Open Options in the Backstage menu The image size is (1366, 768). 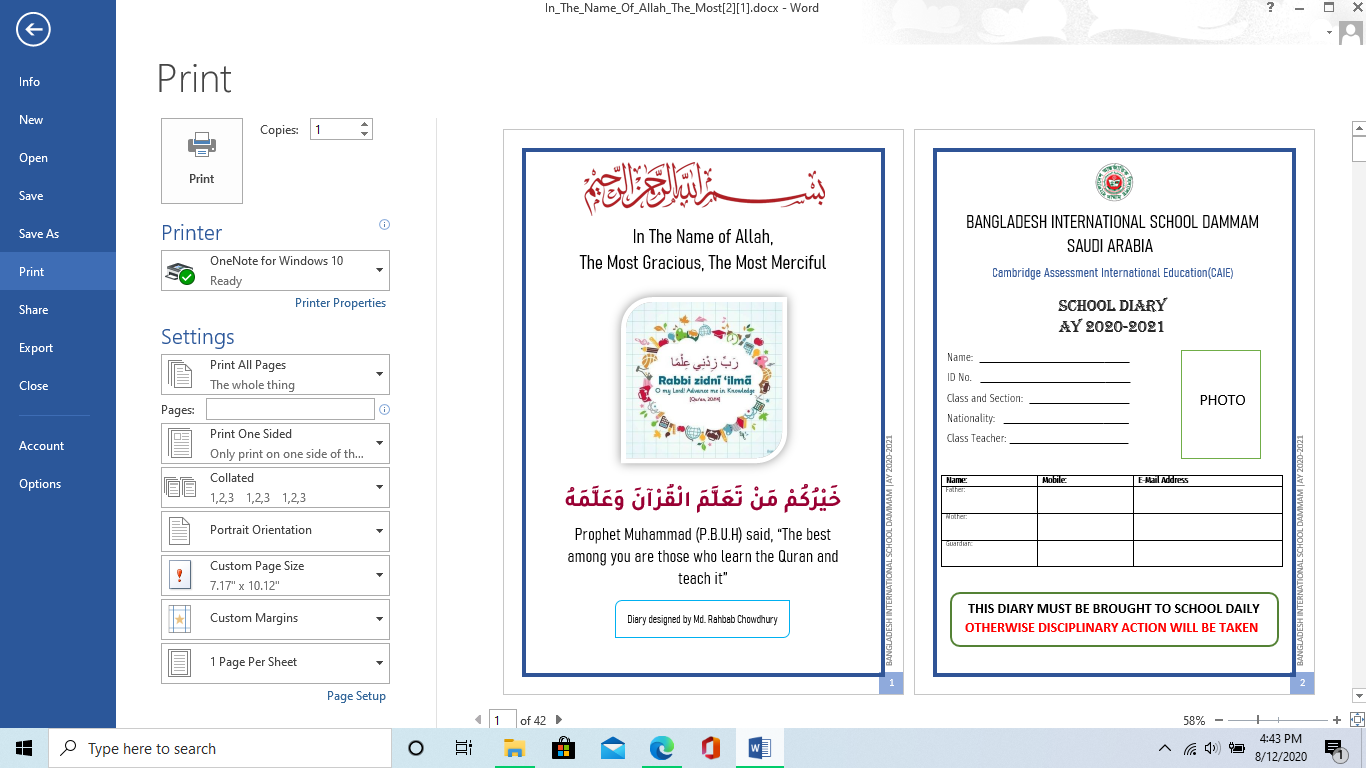click(x=58, y=484)
